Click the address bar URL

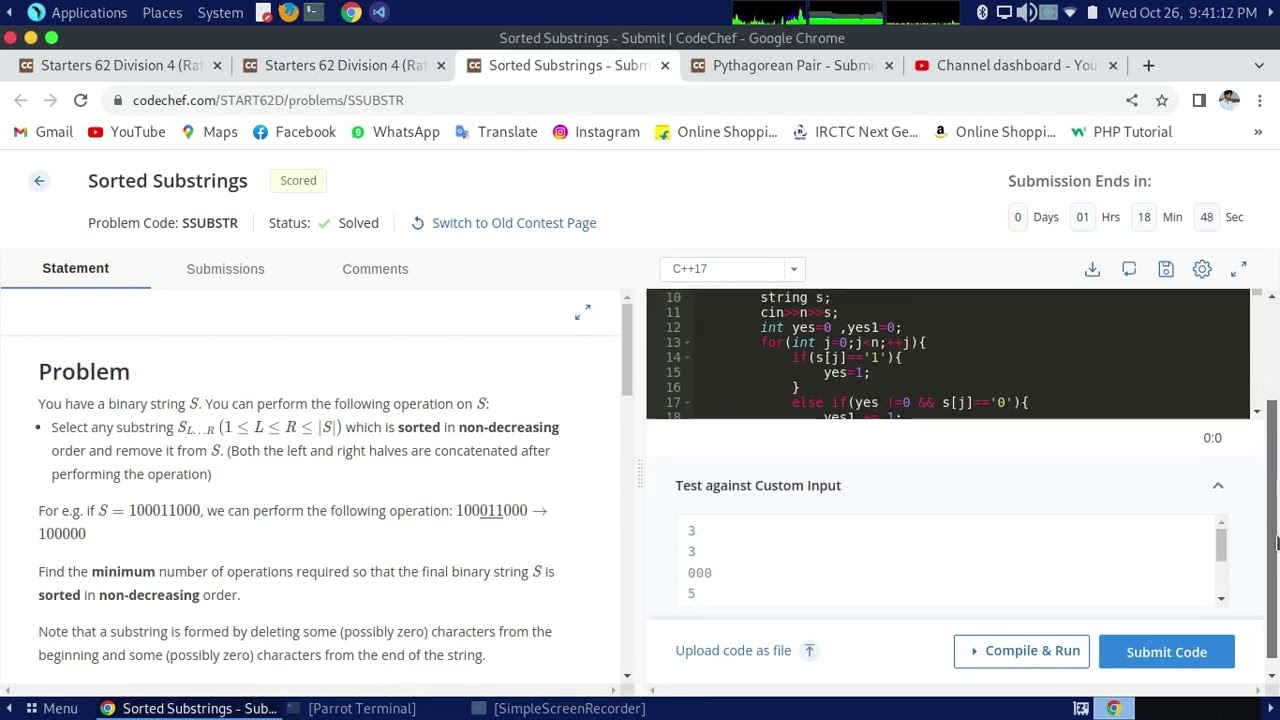268,100
